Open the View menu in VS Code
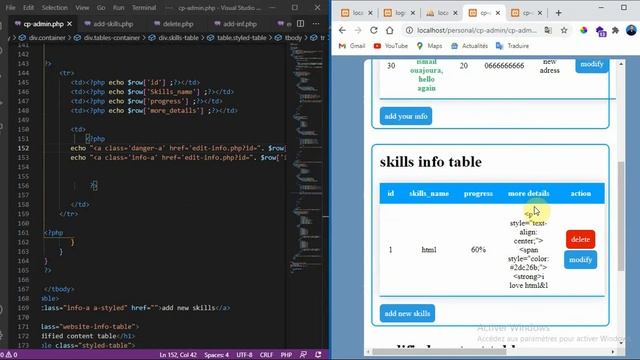The image size is (640, 360). point(82,8)
